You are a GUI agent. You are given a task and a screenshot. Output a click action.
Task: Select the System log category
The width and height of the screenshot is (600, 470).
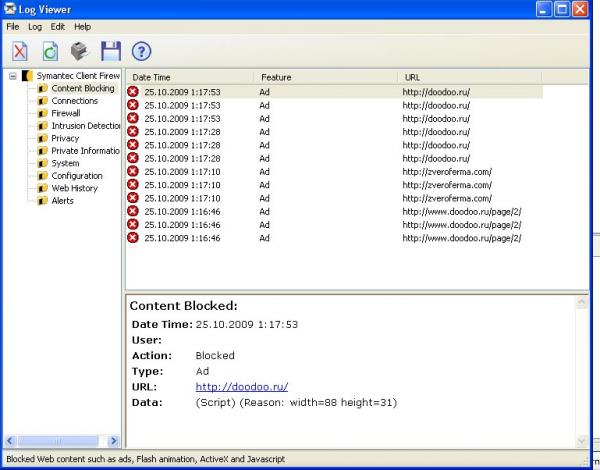[x=65, y=163]
